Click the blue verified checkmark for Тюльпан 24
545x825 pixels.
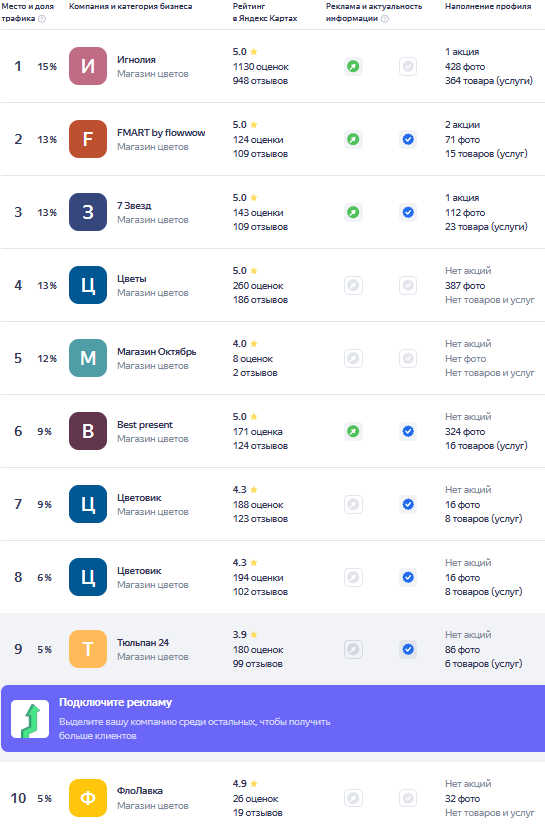click(408, 649)
